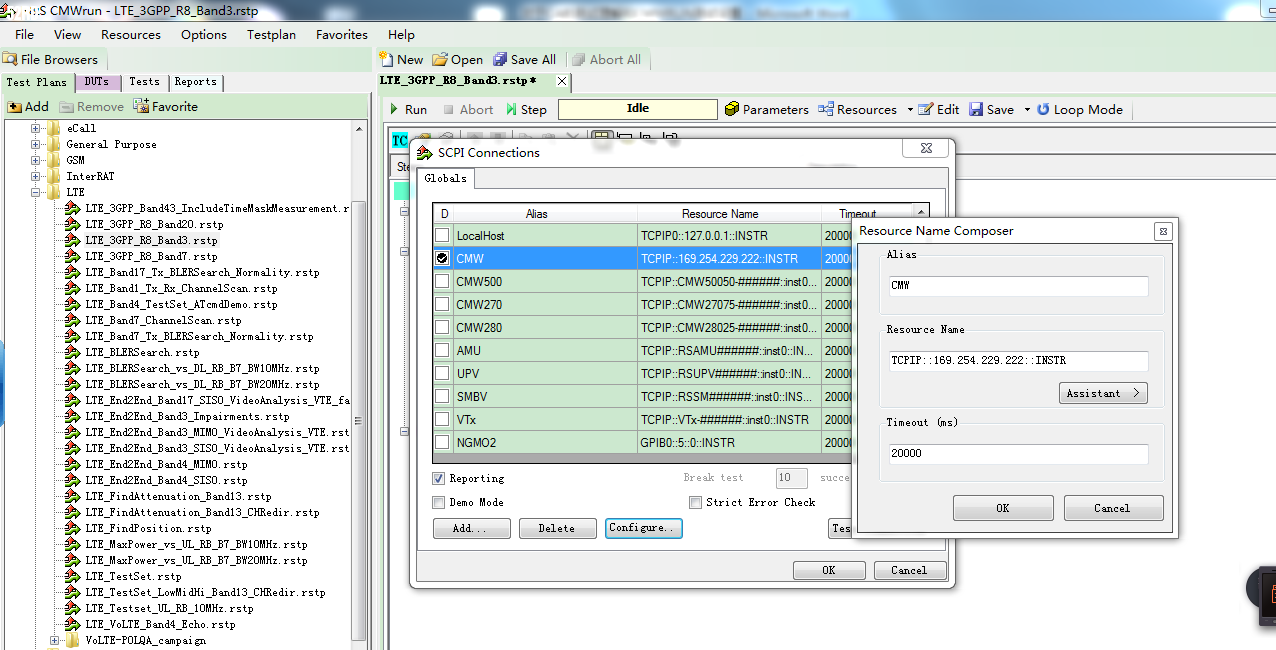The height and width of the screenshot is (650, 1276).
Task: Click the test plans tree vertical scrollbar
Action: pyautogui.click(x=360, y=420)
